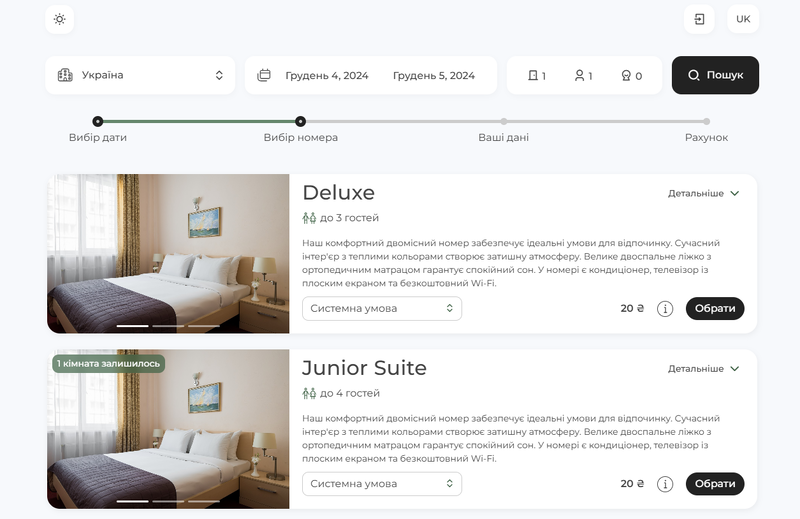The width and height of the screenshot is (800, 519).
Task: Expand Детальніше for the Deluxe room
Action: [x=704, y=193]
